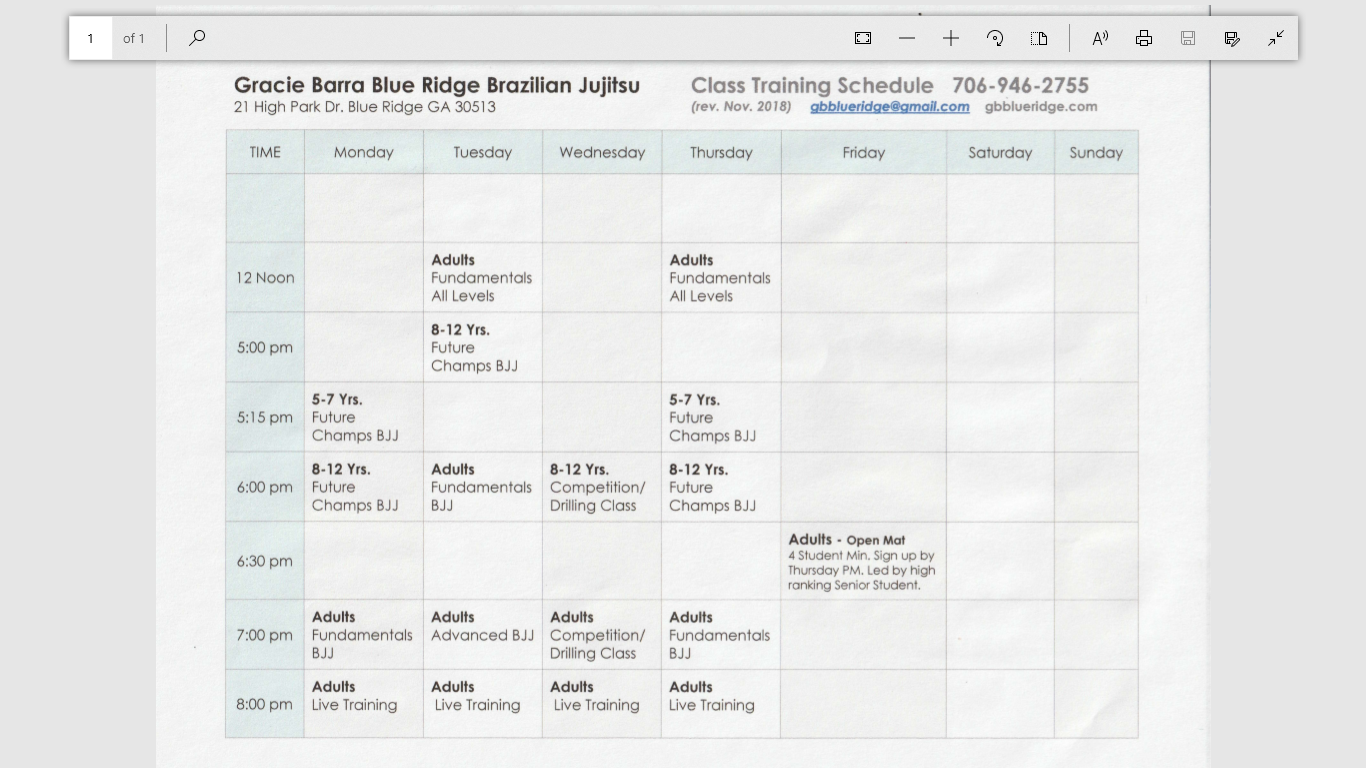Click the Saturday column header
The width and height of the screenshot is (1366, 768).
[x=1000, y=152]
